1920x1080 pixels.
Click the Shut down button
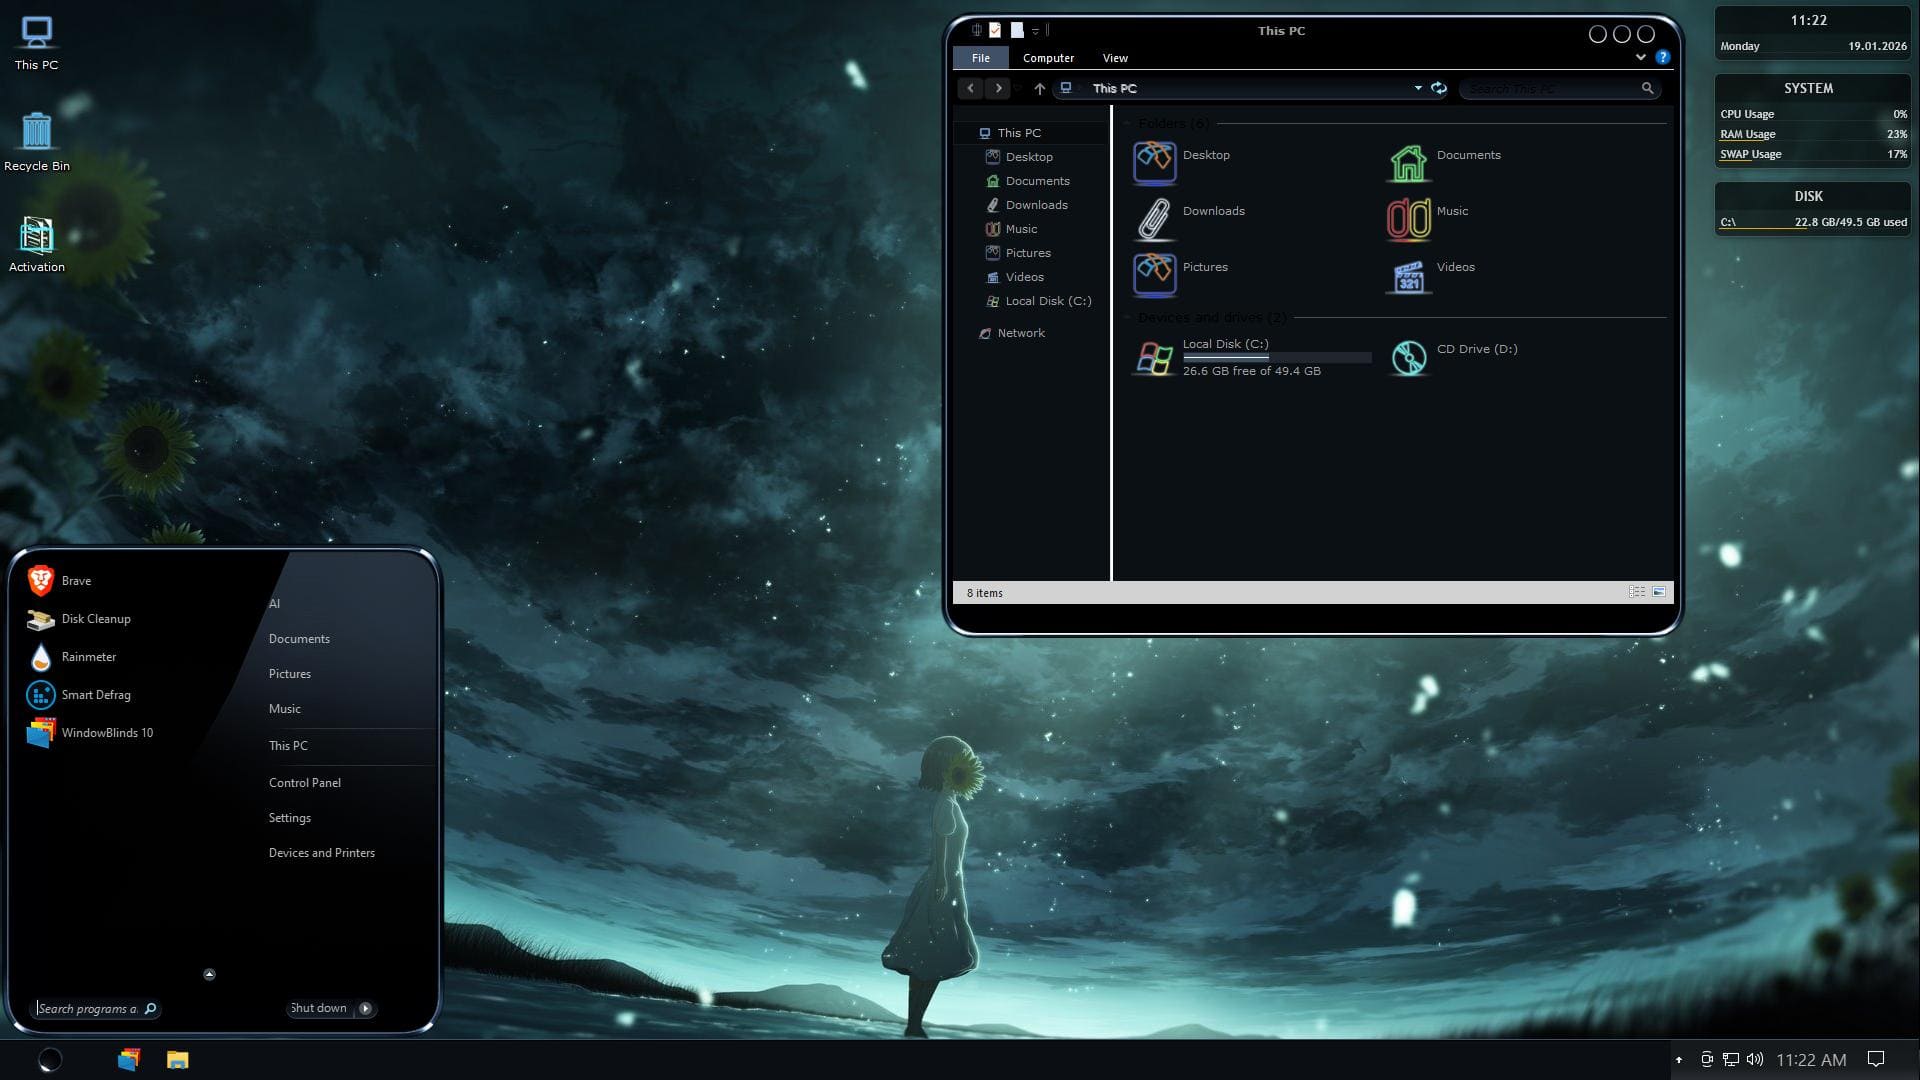tap(319, 1008)
